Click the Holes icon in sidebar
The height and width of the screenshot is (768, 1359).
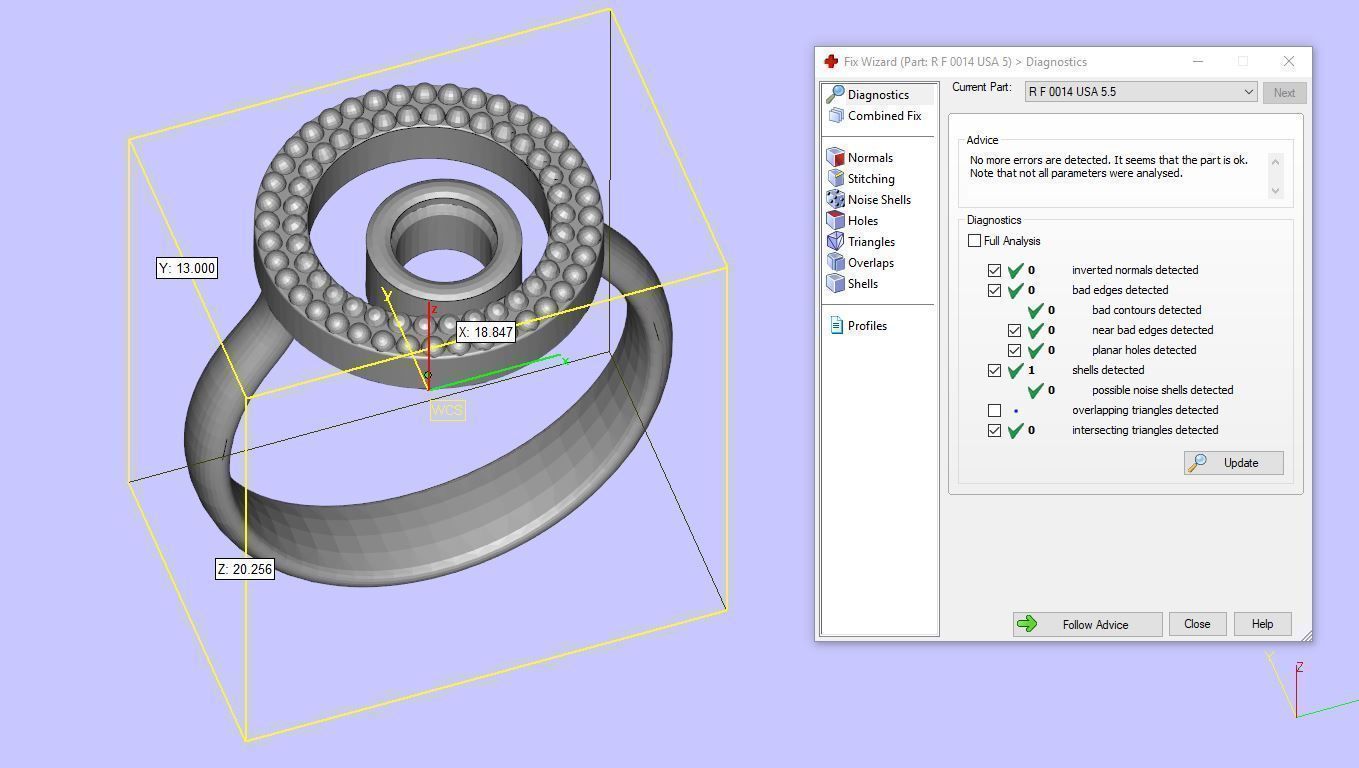tap(836, 221)
